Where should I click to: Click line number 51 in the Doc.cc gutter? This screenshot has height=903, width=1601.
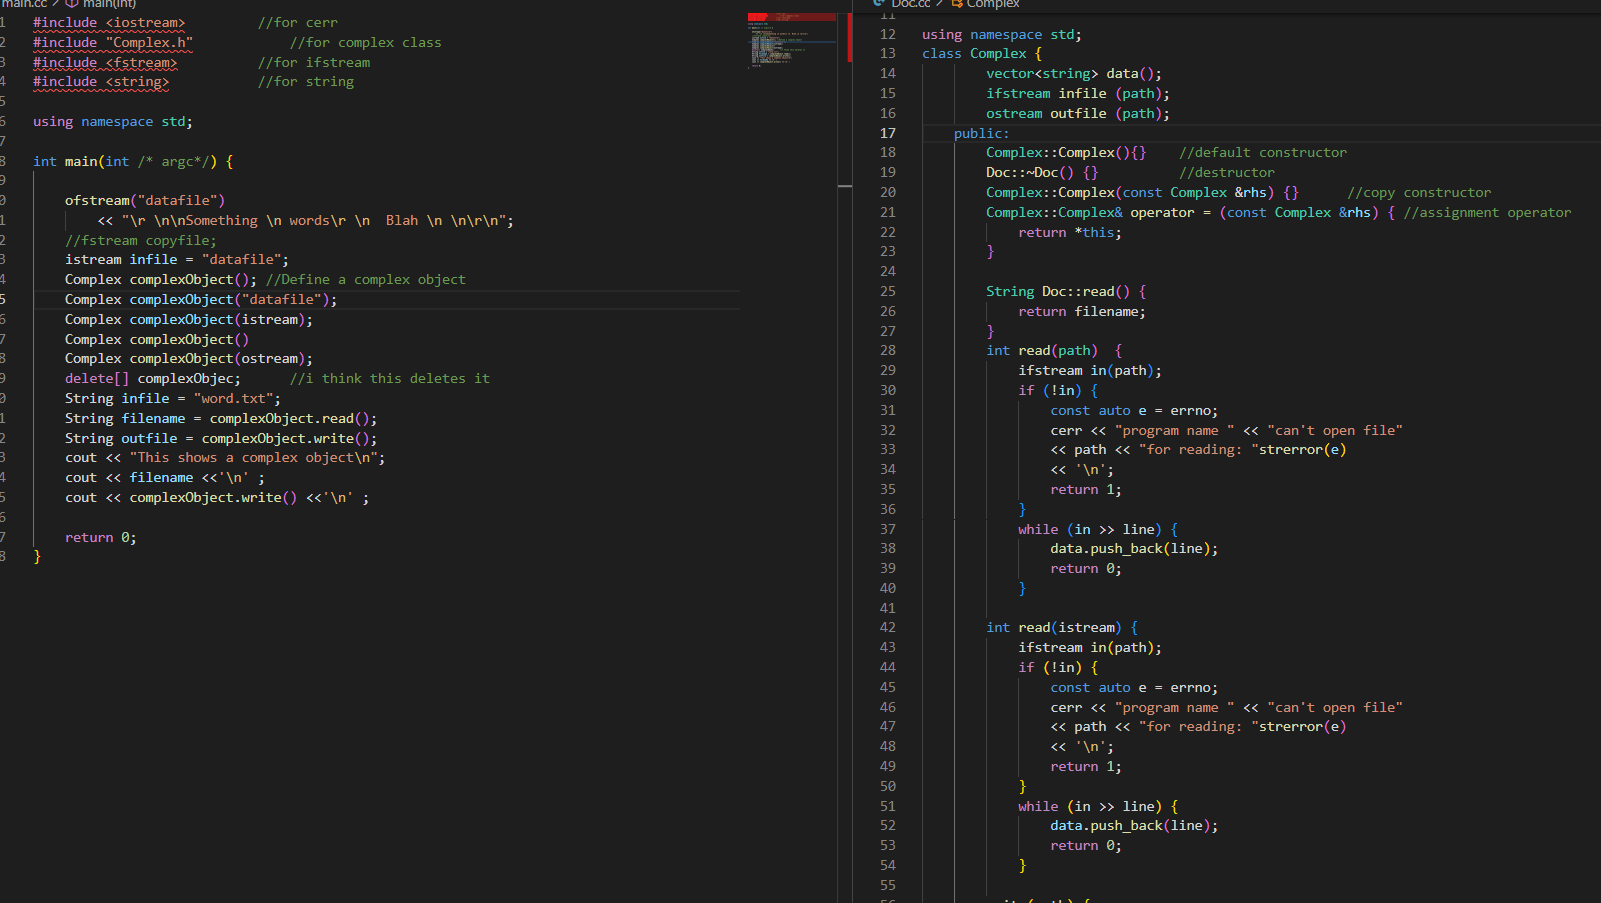pyautogui.click(x=888, y=806)
